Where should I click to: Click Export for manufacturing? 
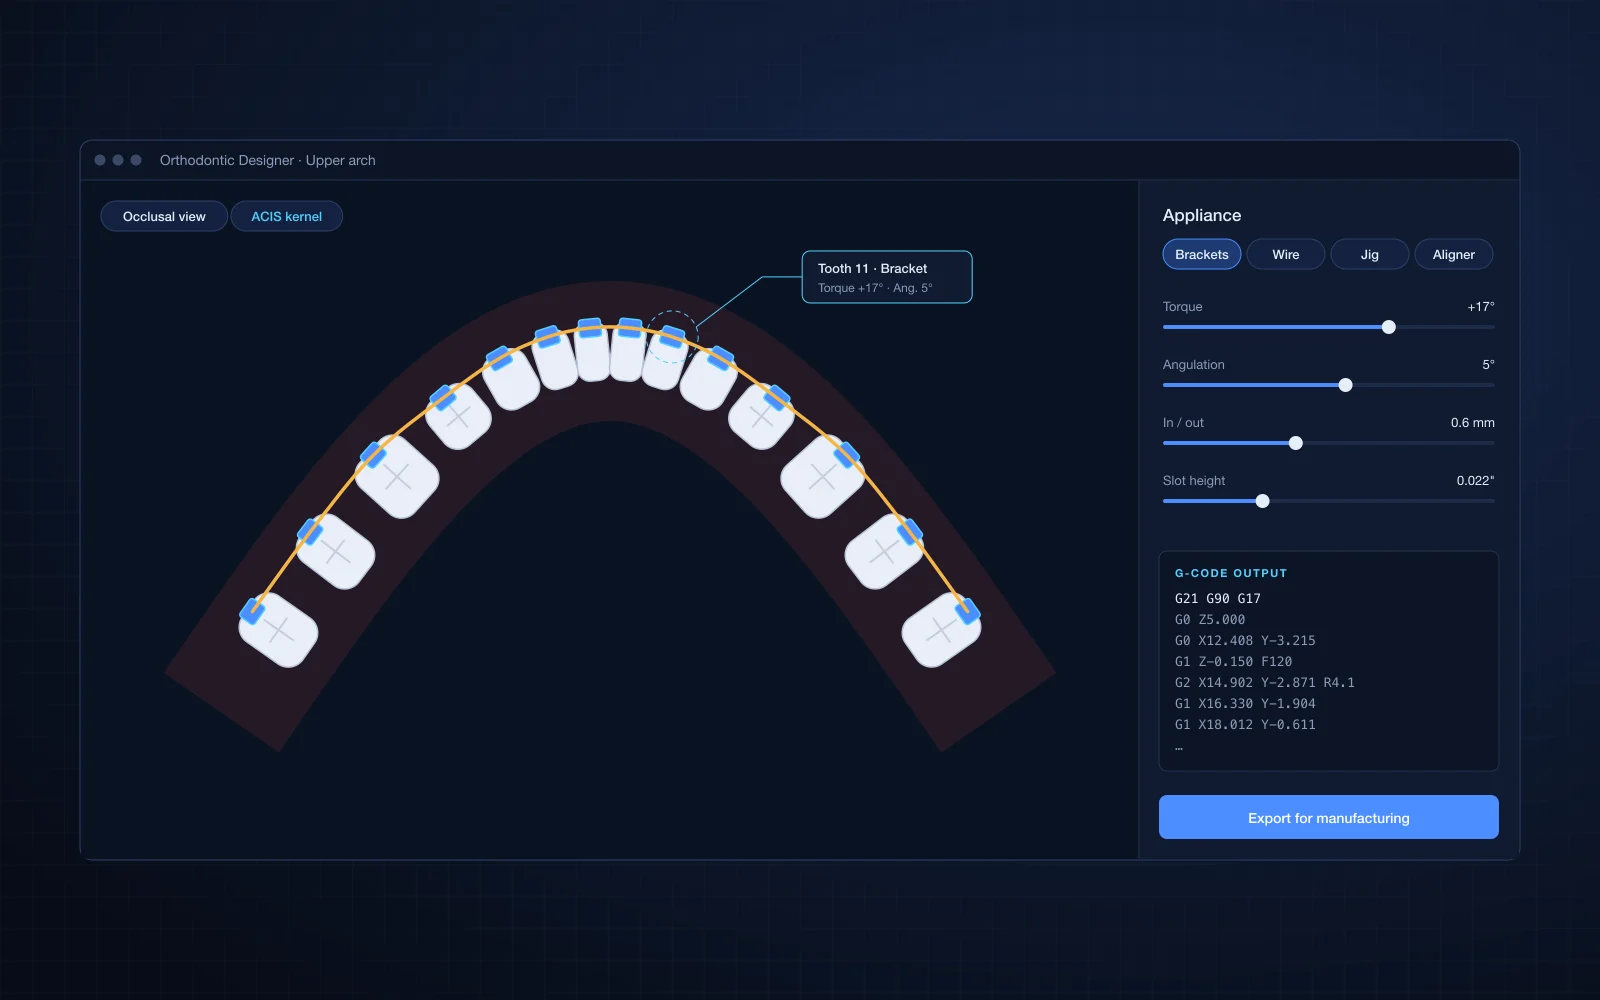[1329, 817]
